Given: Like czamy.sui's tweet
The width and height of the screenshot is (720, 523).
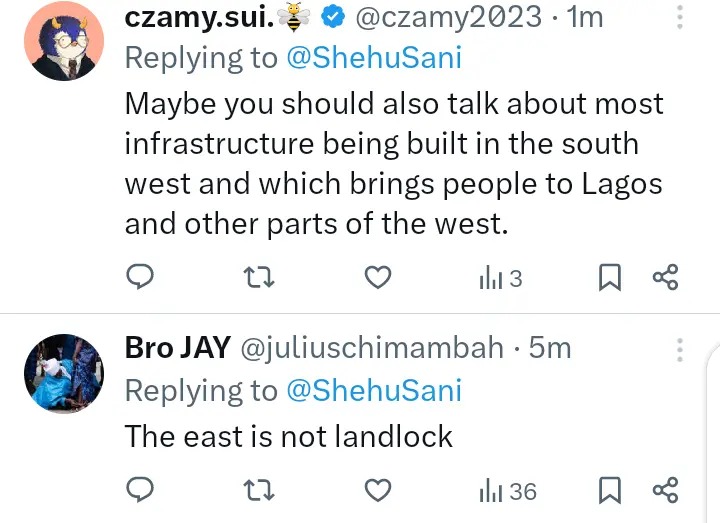Looking at the screenshot, I should click(x=376, y=278).
